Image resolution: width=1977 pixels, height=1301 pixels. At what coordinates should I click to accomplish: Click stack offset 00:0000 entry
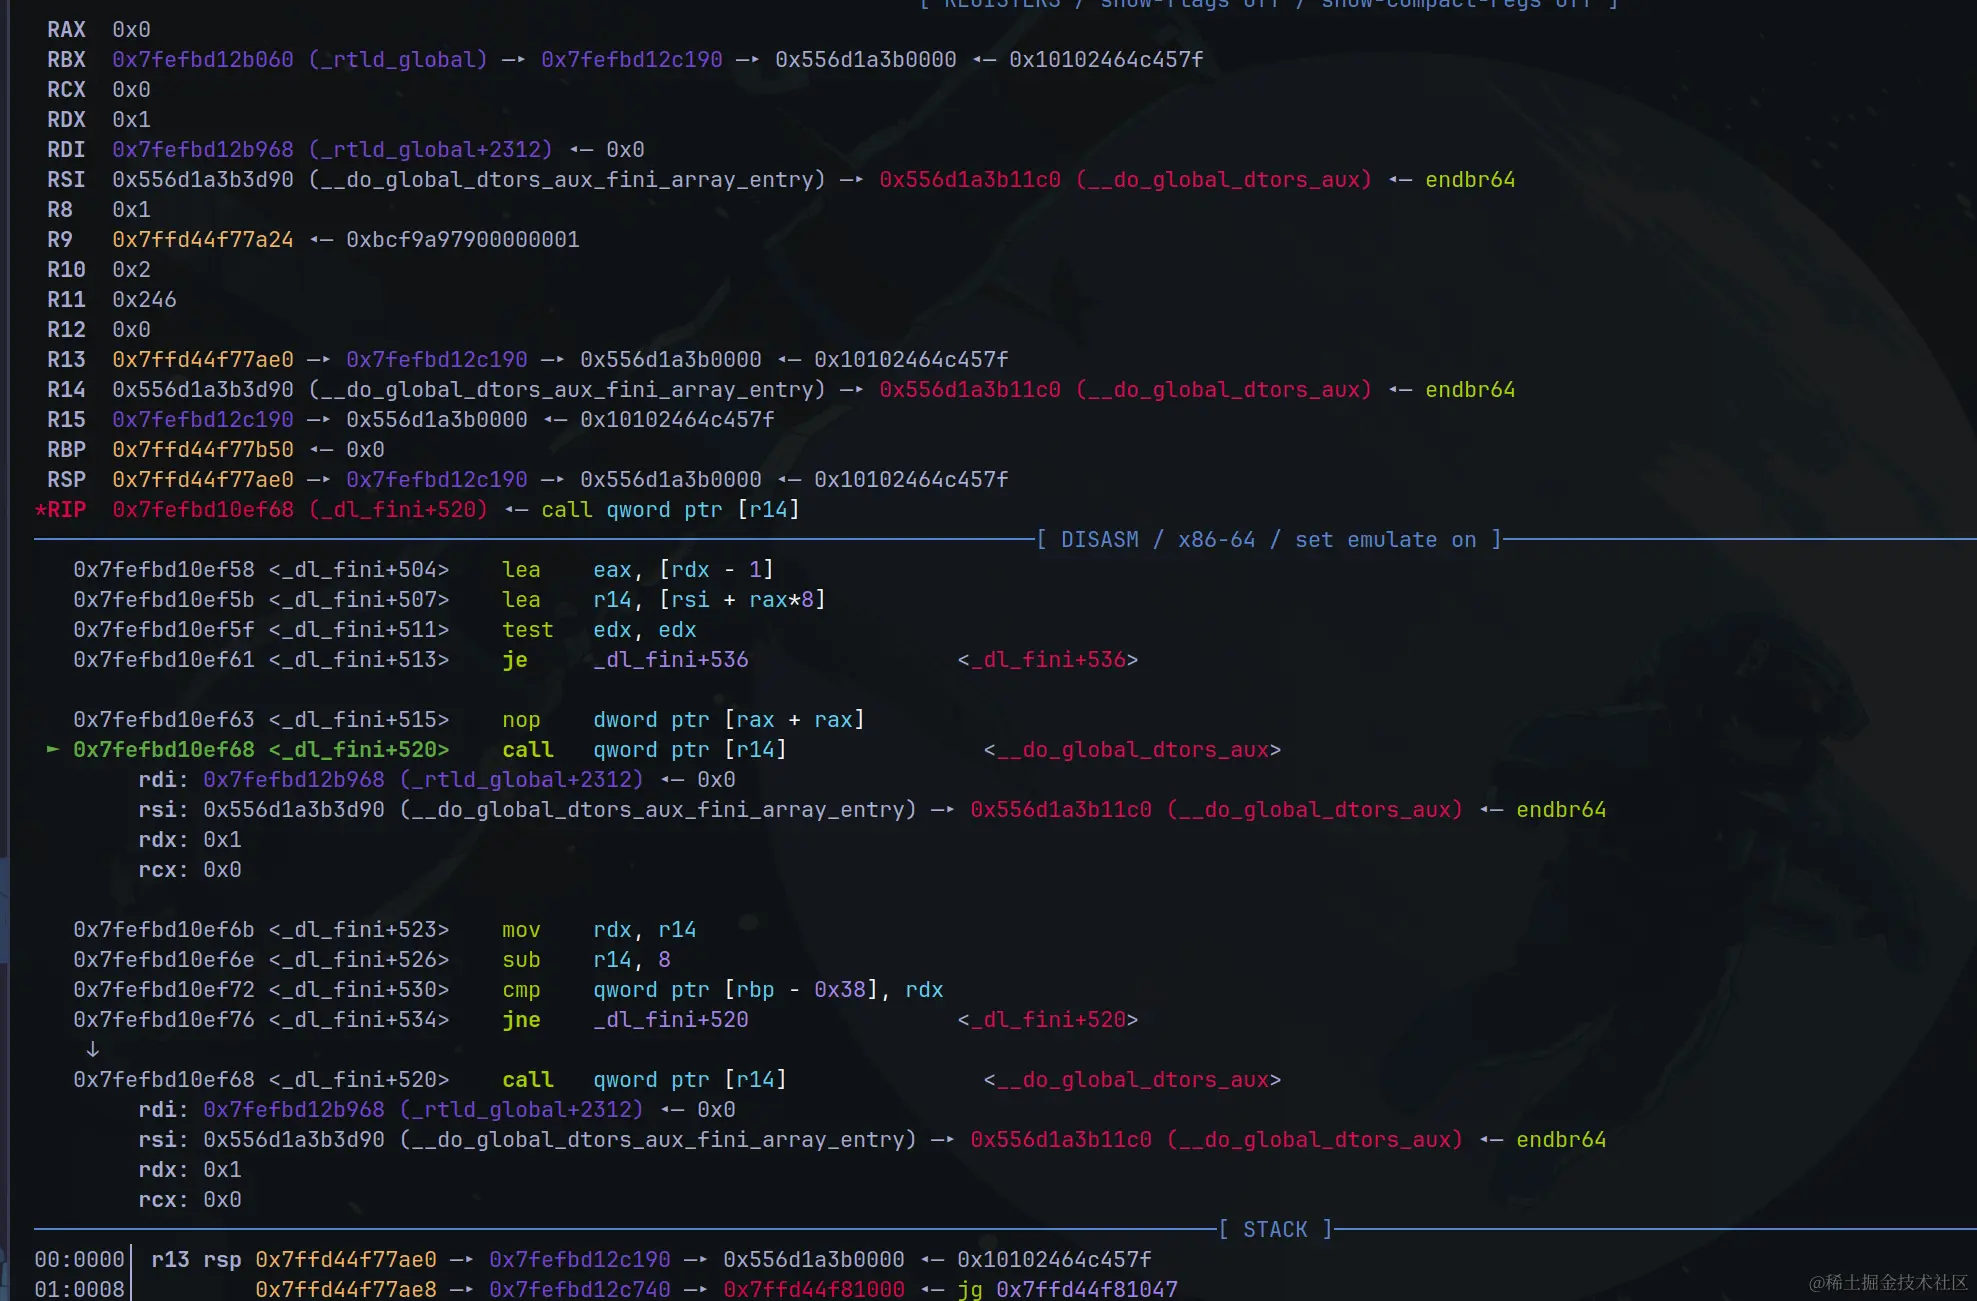coord(79,1260)
